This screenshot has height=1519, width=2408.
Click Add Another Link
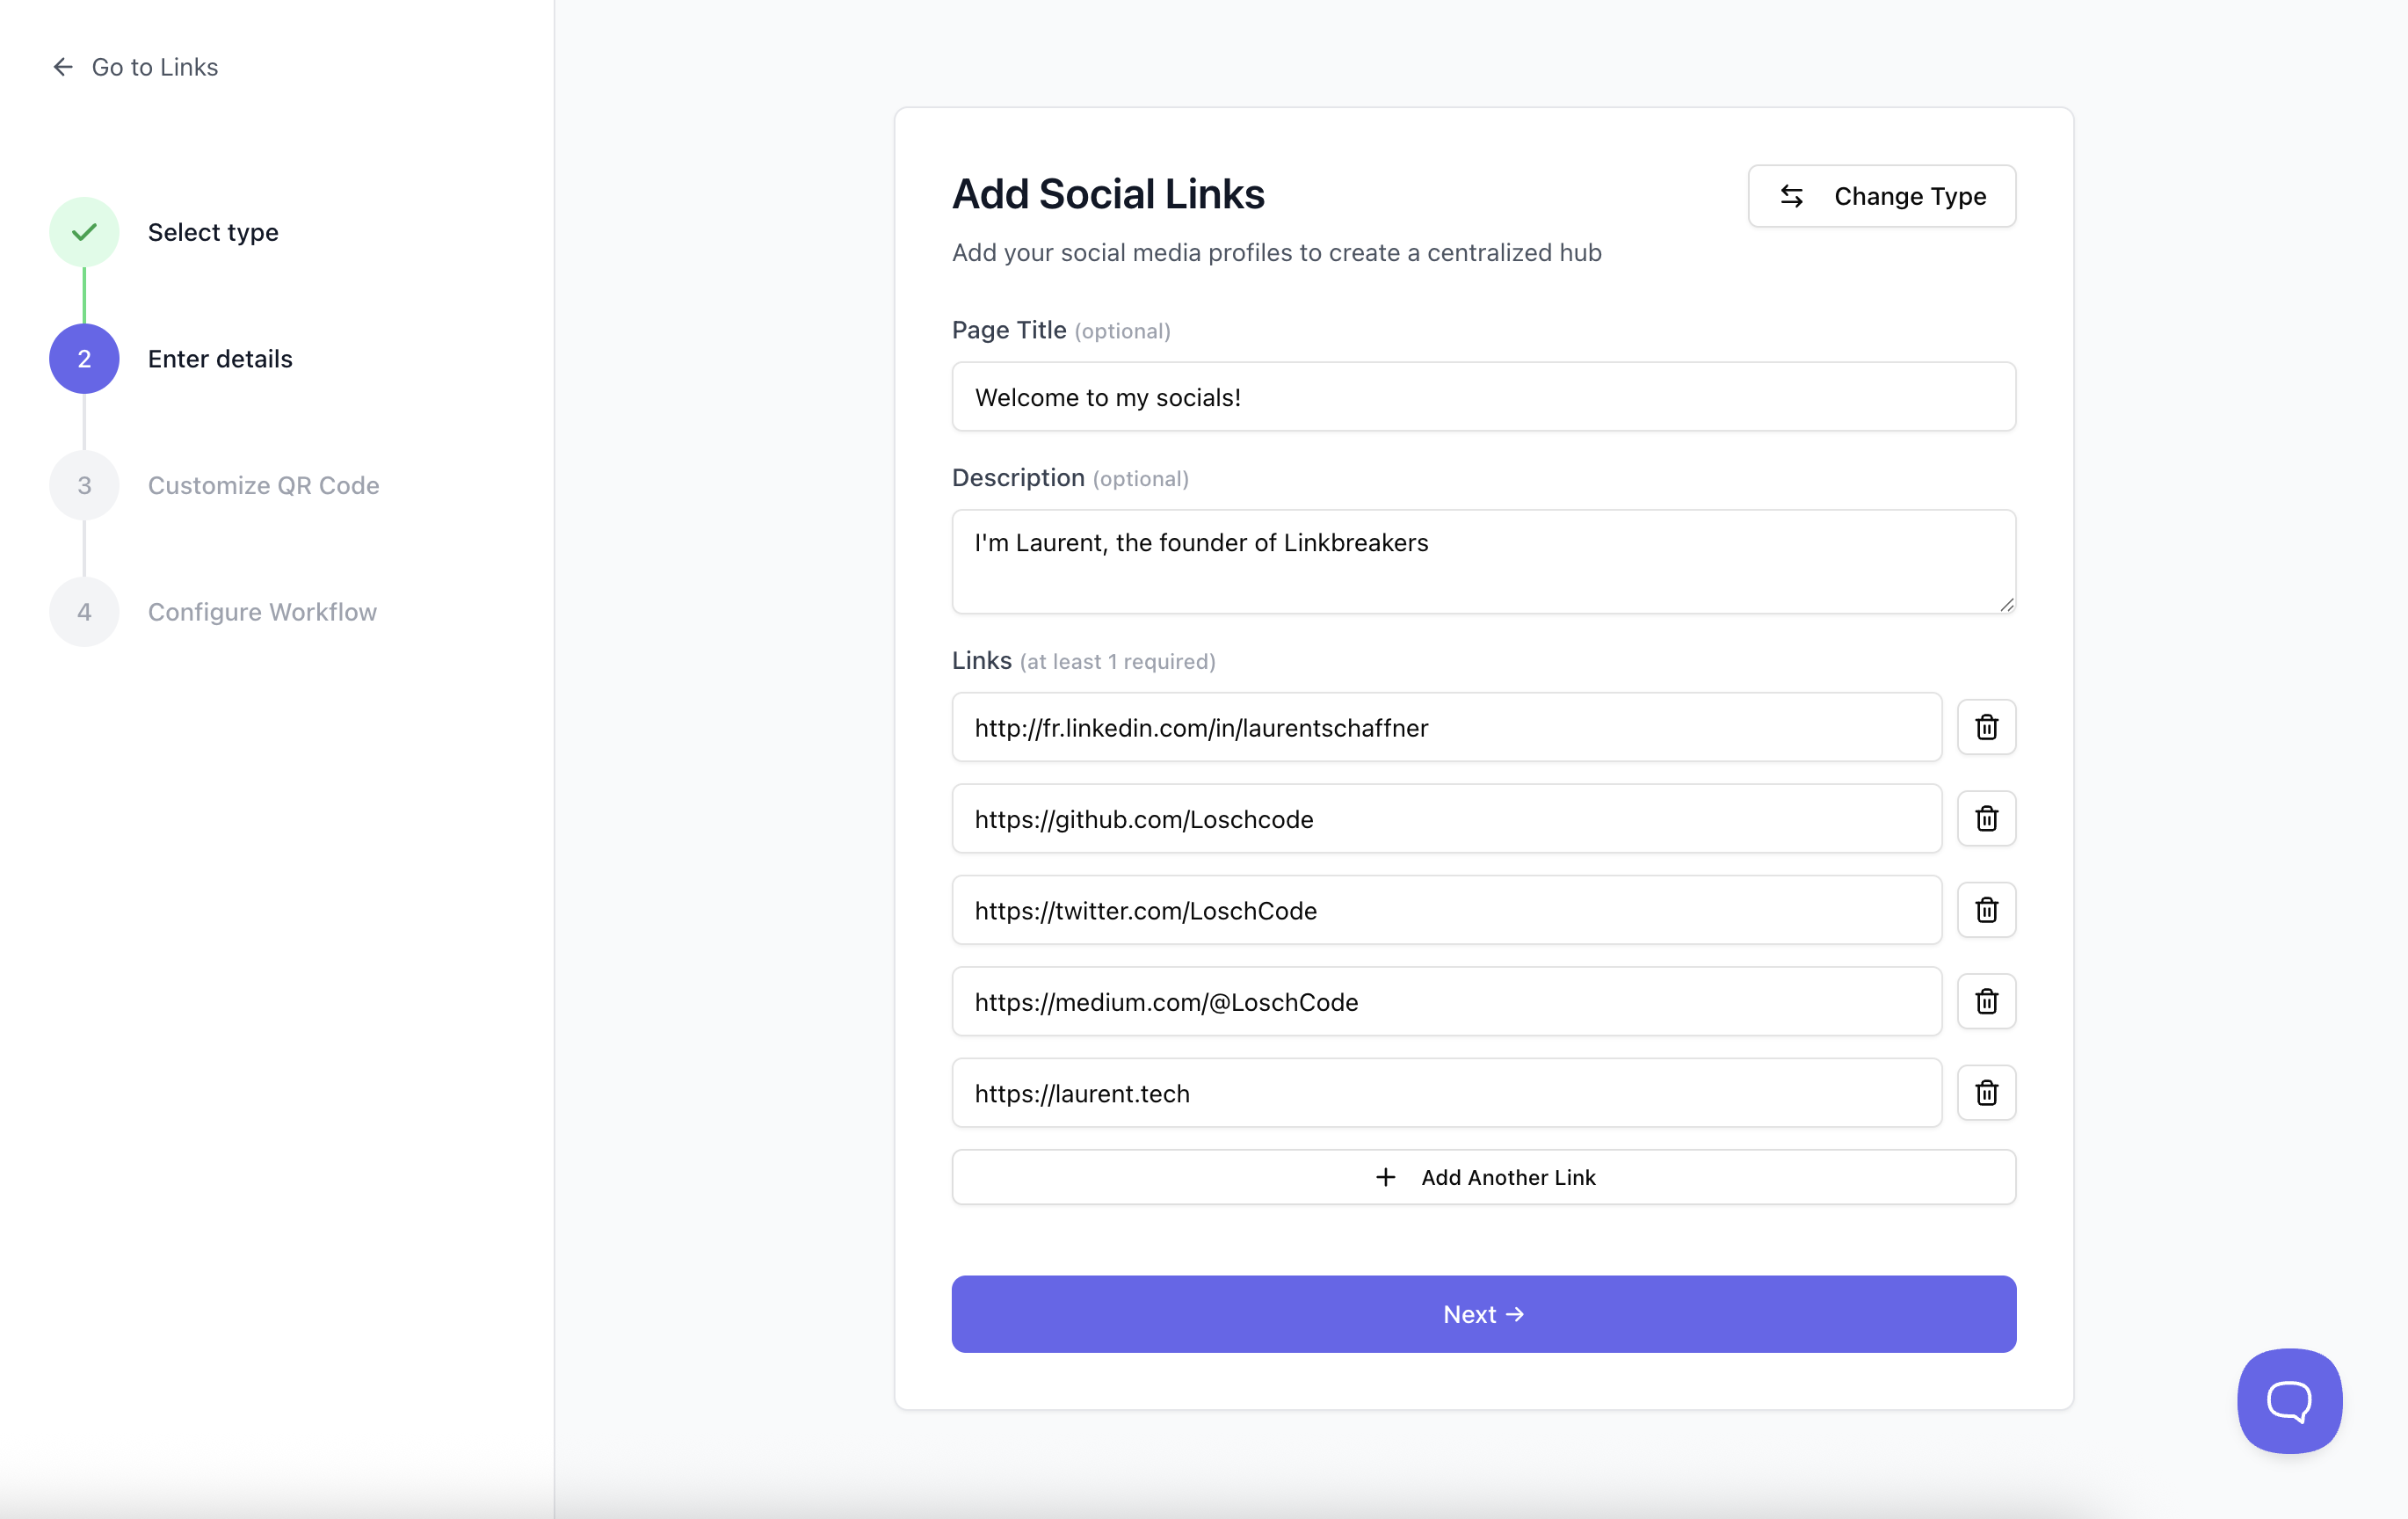1483,1177
